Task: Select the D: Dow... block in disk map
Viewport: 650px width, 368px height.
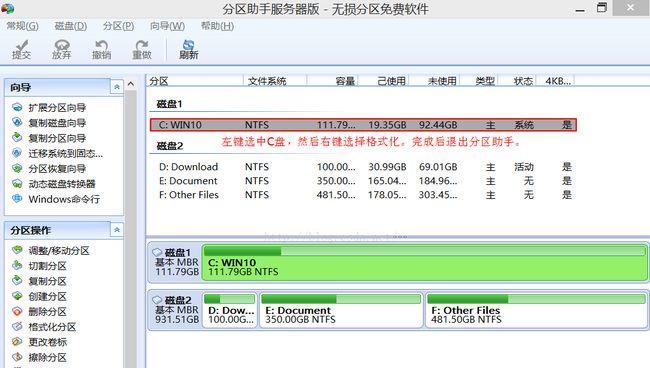Action: click(x=230, y=310)
